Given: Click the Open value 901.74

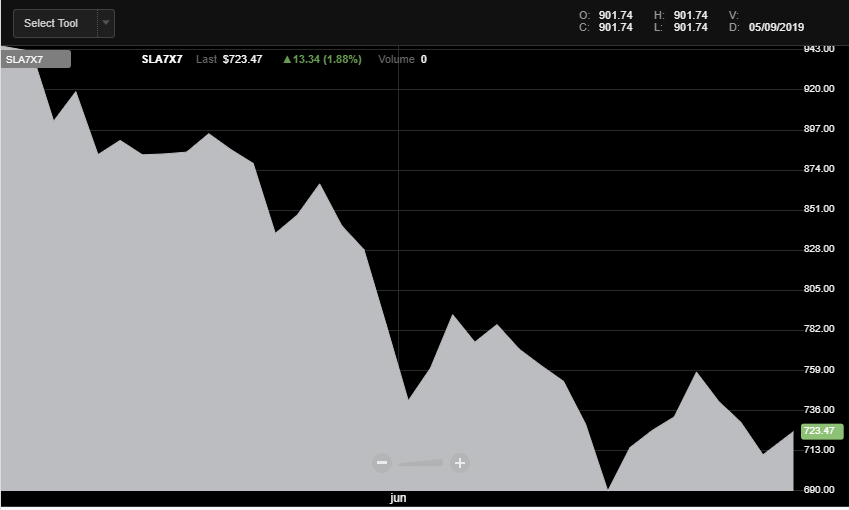Looking at the screenshot, I should coord(616,15).
